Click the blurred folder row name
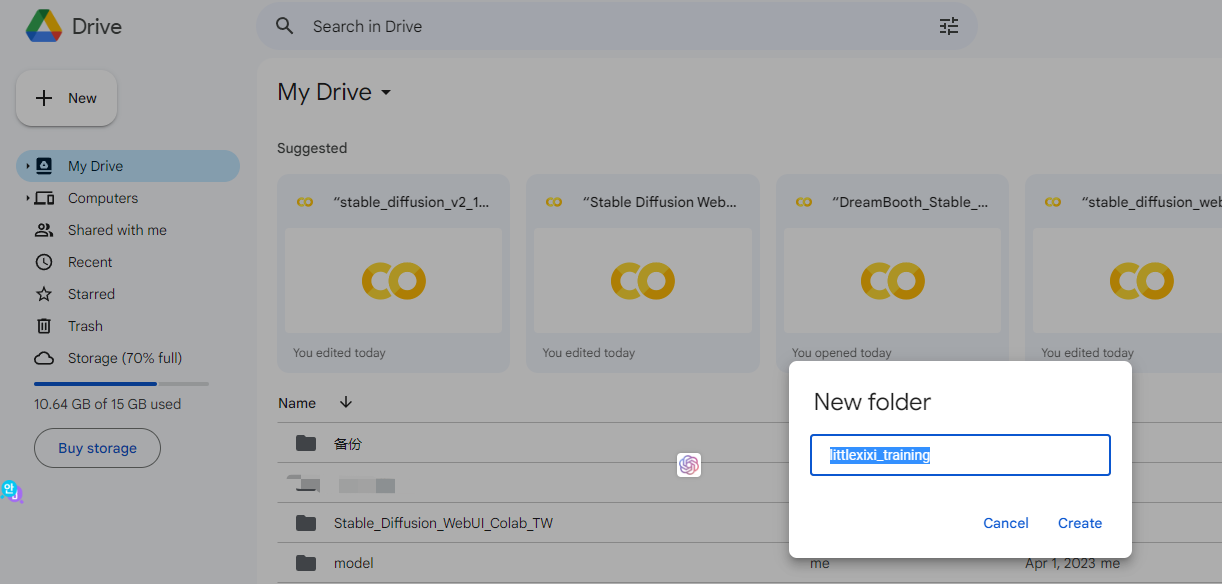Image resolution: width=1222 pixels, height=584 pixels. 366,485
